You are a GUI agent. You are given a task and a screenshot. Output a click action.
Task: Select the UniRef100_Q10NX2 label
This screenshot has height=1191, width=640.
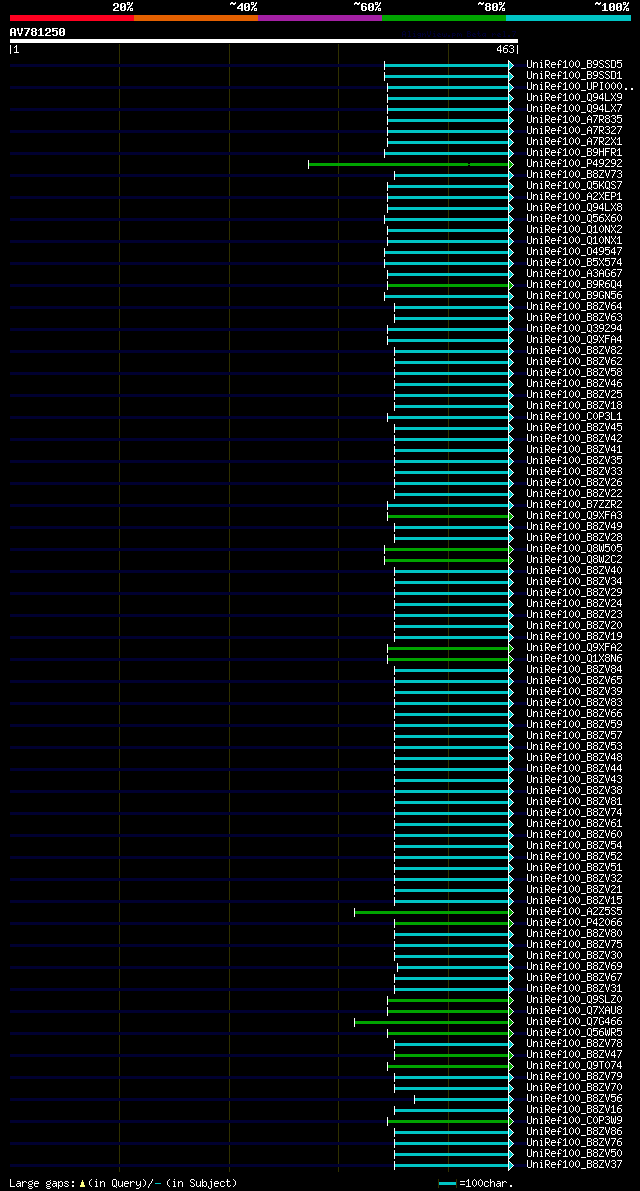coord(574,230)
